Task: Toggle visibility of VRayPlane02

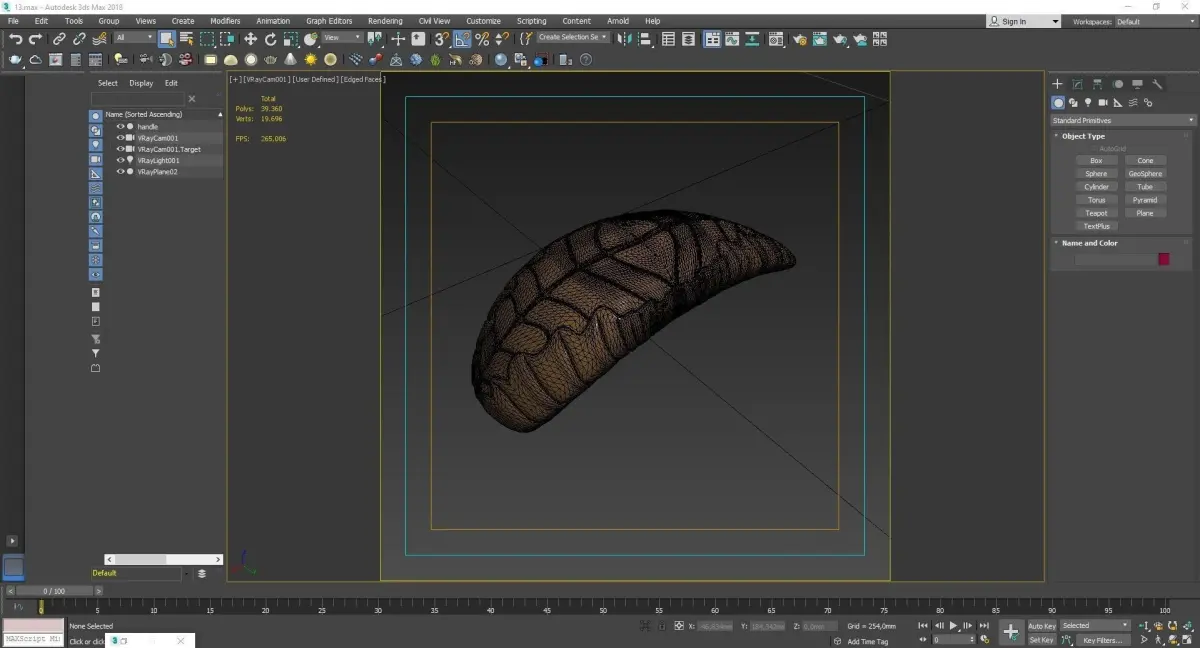Action: point(120,172)
